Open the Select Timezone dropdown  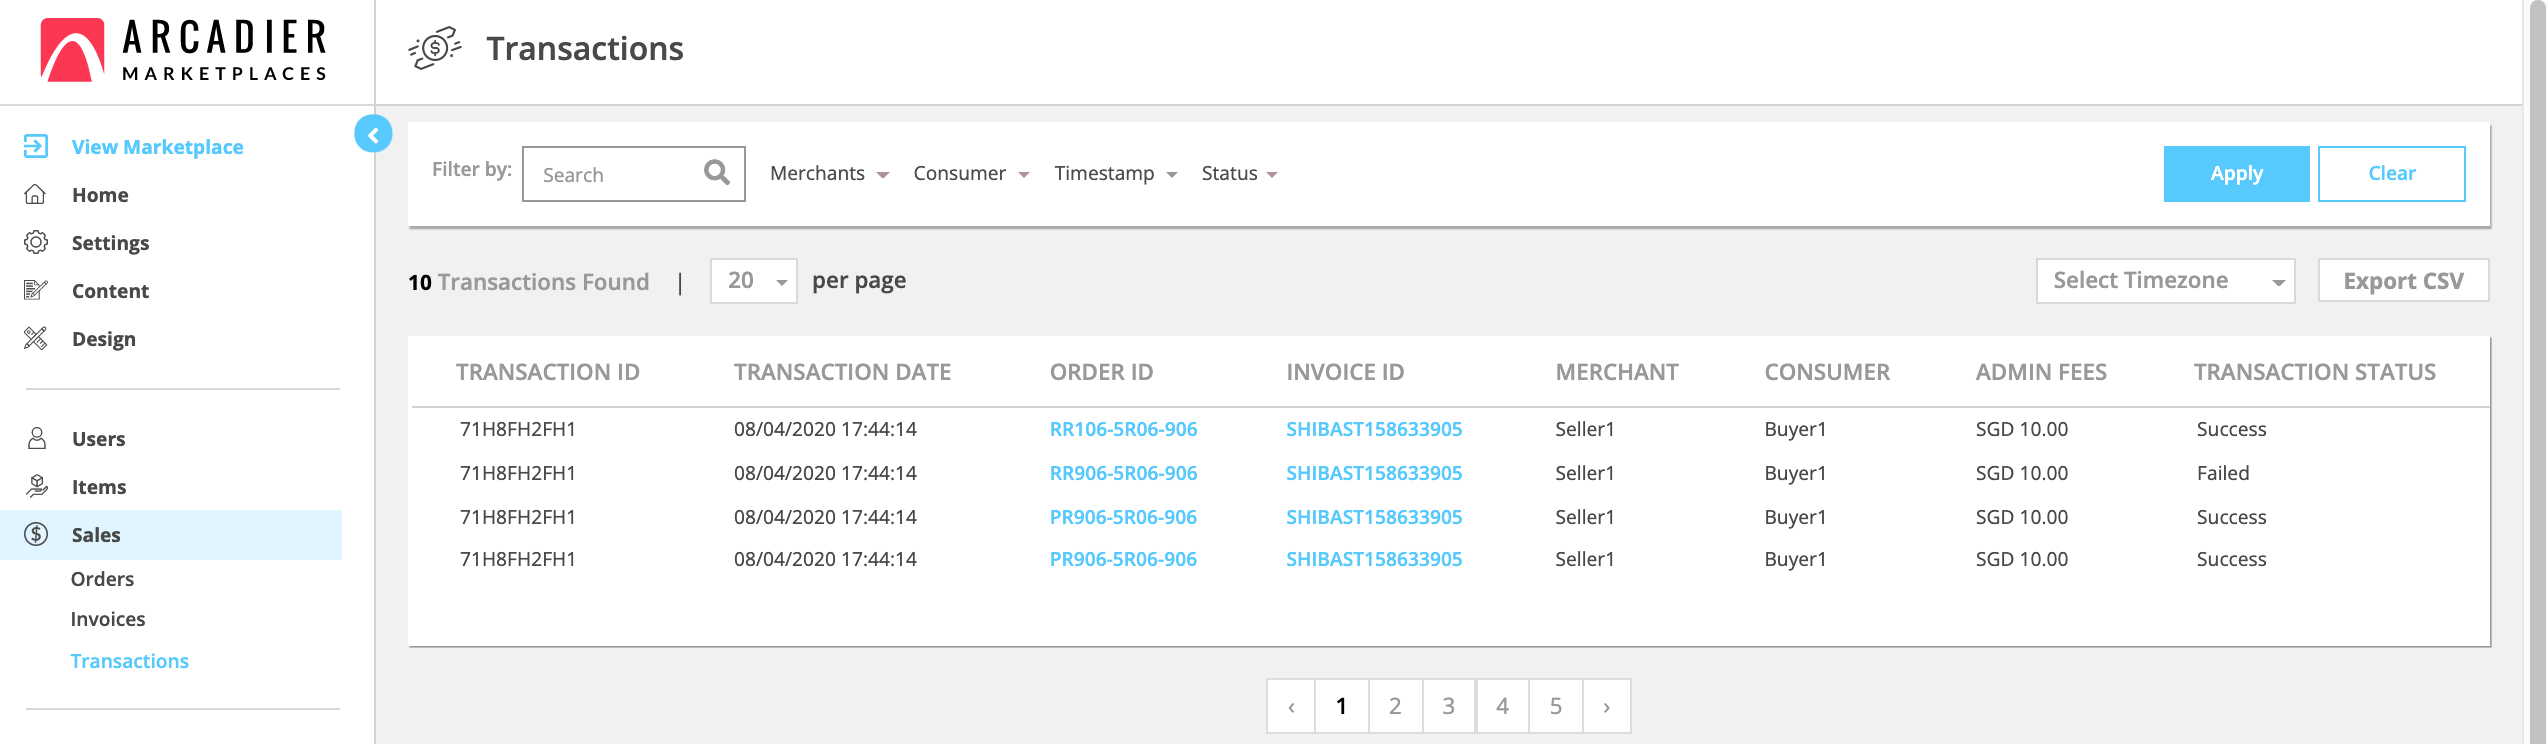click(2165, 281)
